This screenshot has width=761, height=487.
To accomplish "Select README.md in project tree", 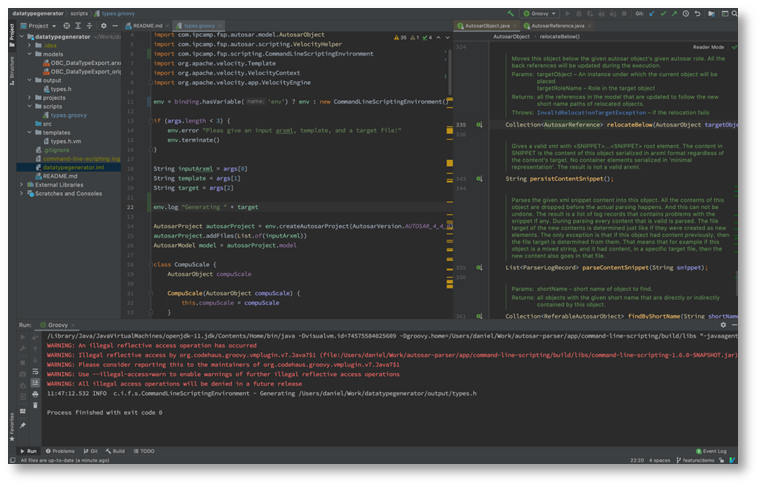I will coord(56,176).
